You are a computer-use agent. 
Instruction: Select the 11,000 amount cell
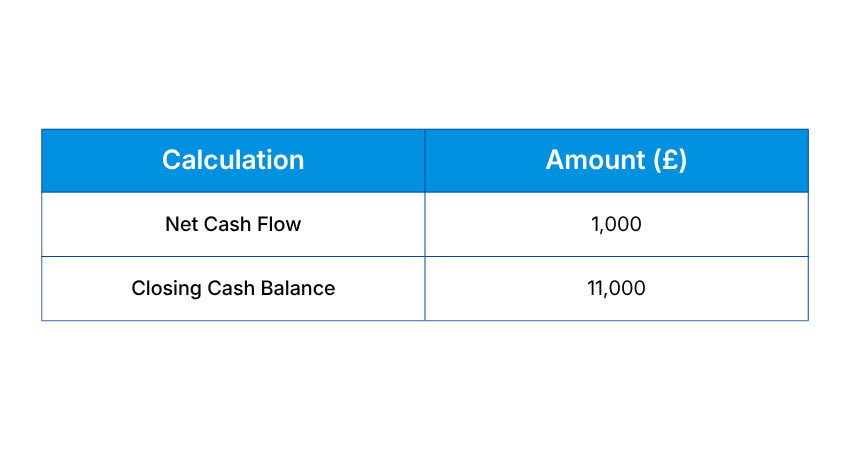(x=616, y=288)
